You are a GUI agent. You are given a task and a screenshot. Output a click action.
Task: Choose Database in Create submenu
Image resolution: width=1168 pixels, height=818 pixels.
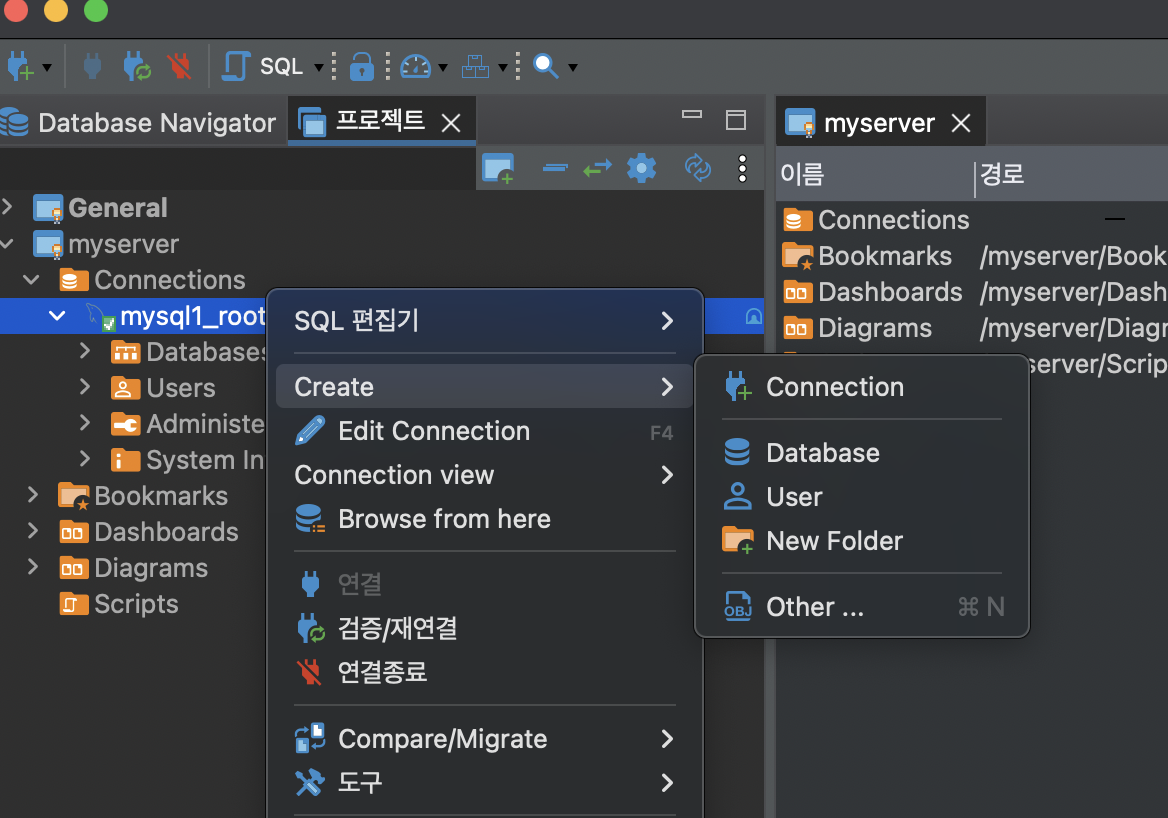click(x=862, y=453)
